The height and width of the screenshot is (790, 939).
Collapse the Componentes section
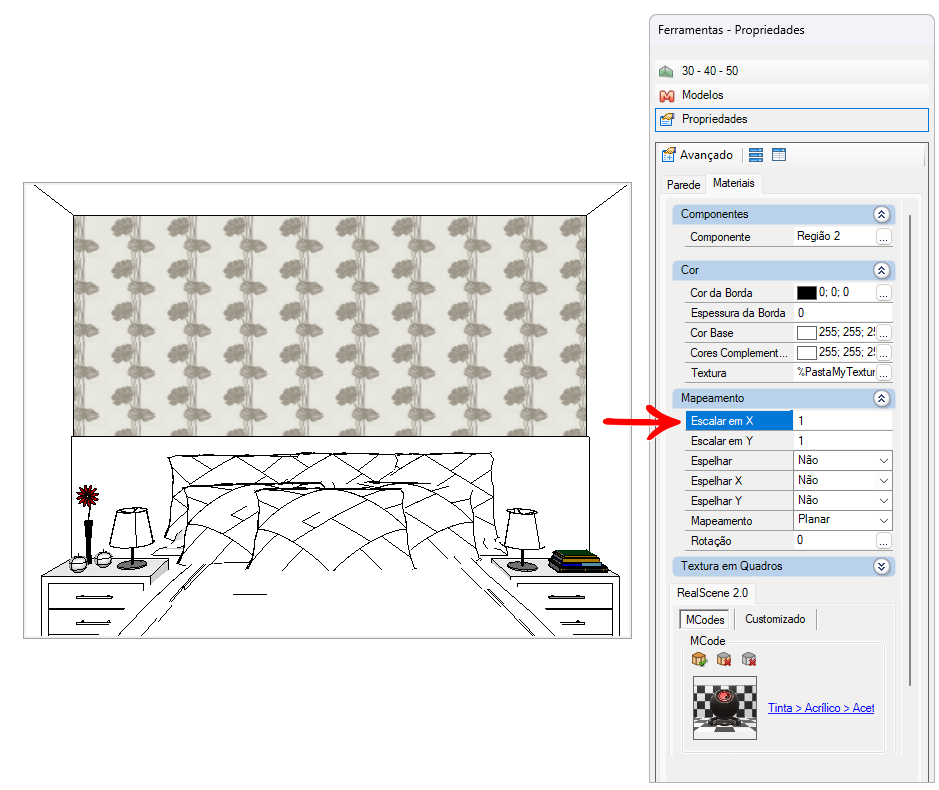881,214
